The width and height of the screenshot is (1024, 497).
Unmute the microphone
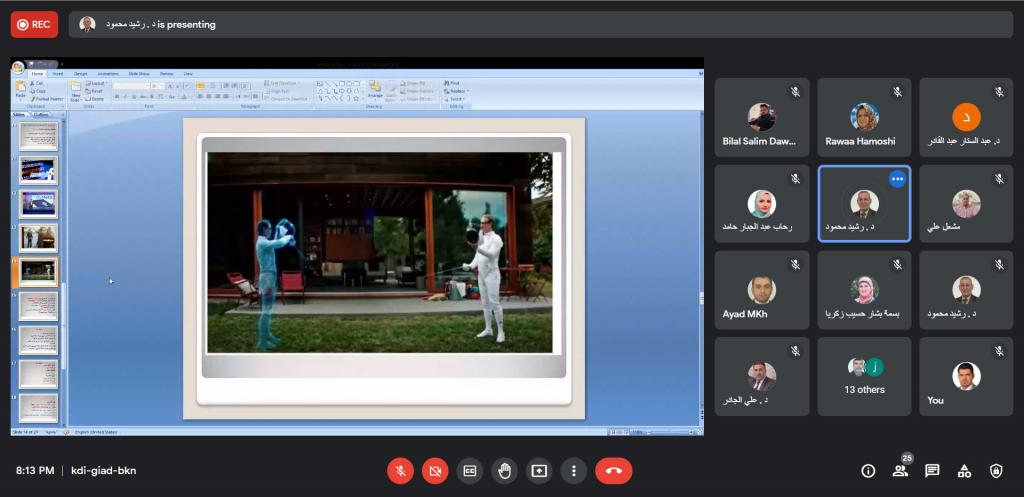click(x=400, y=470)
